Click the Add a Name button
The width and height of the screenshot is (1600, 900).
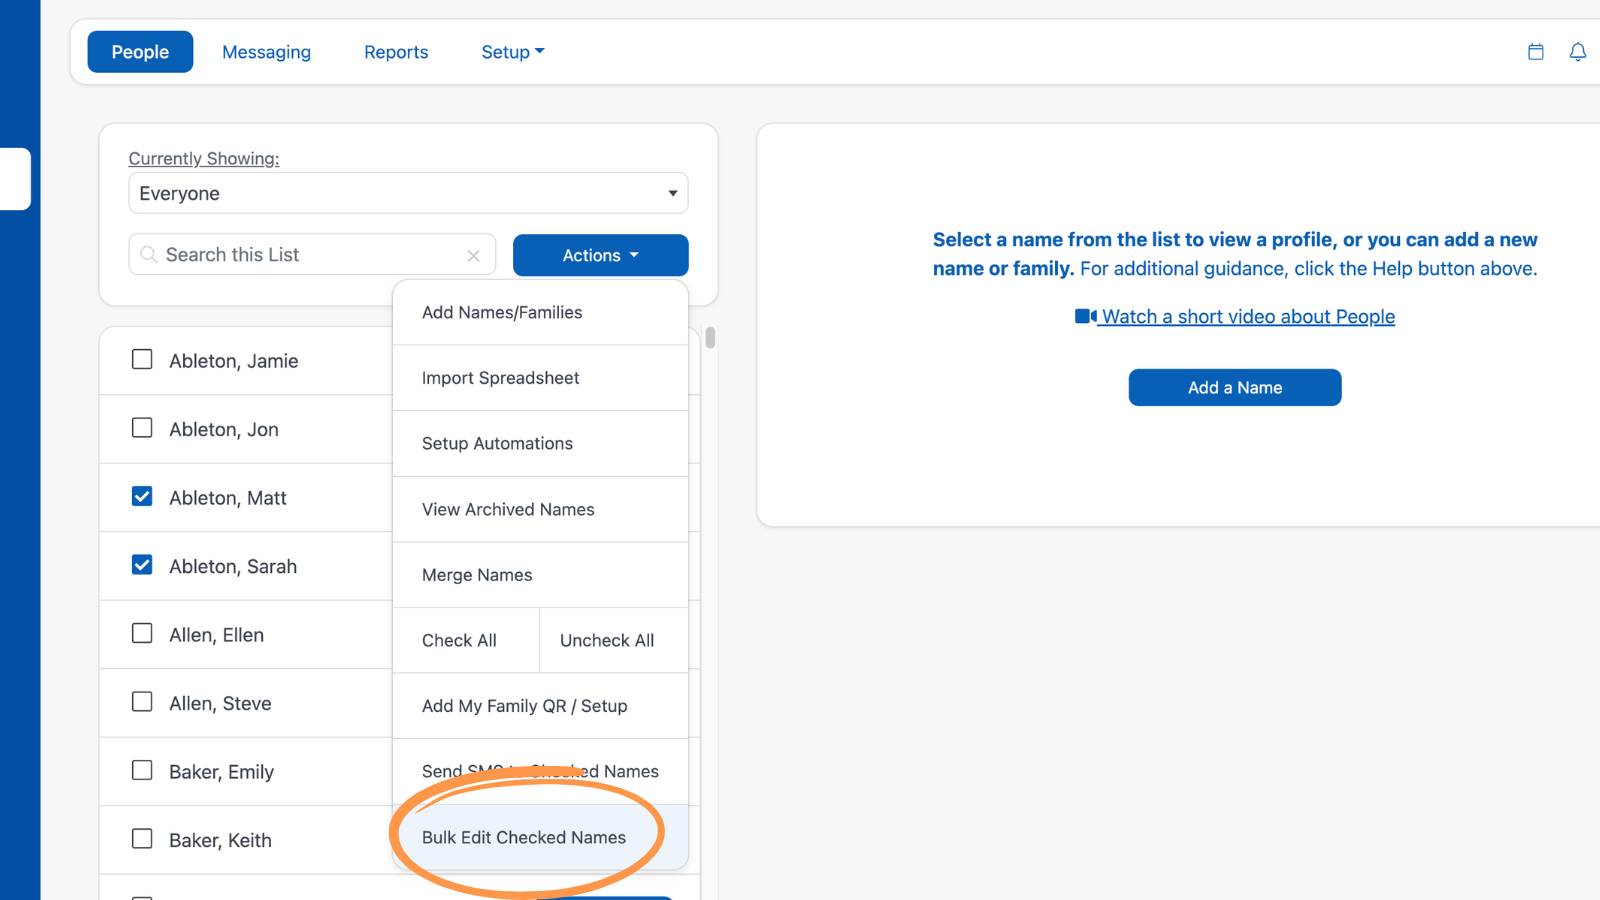coord(1235,387)
